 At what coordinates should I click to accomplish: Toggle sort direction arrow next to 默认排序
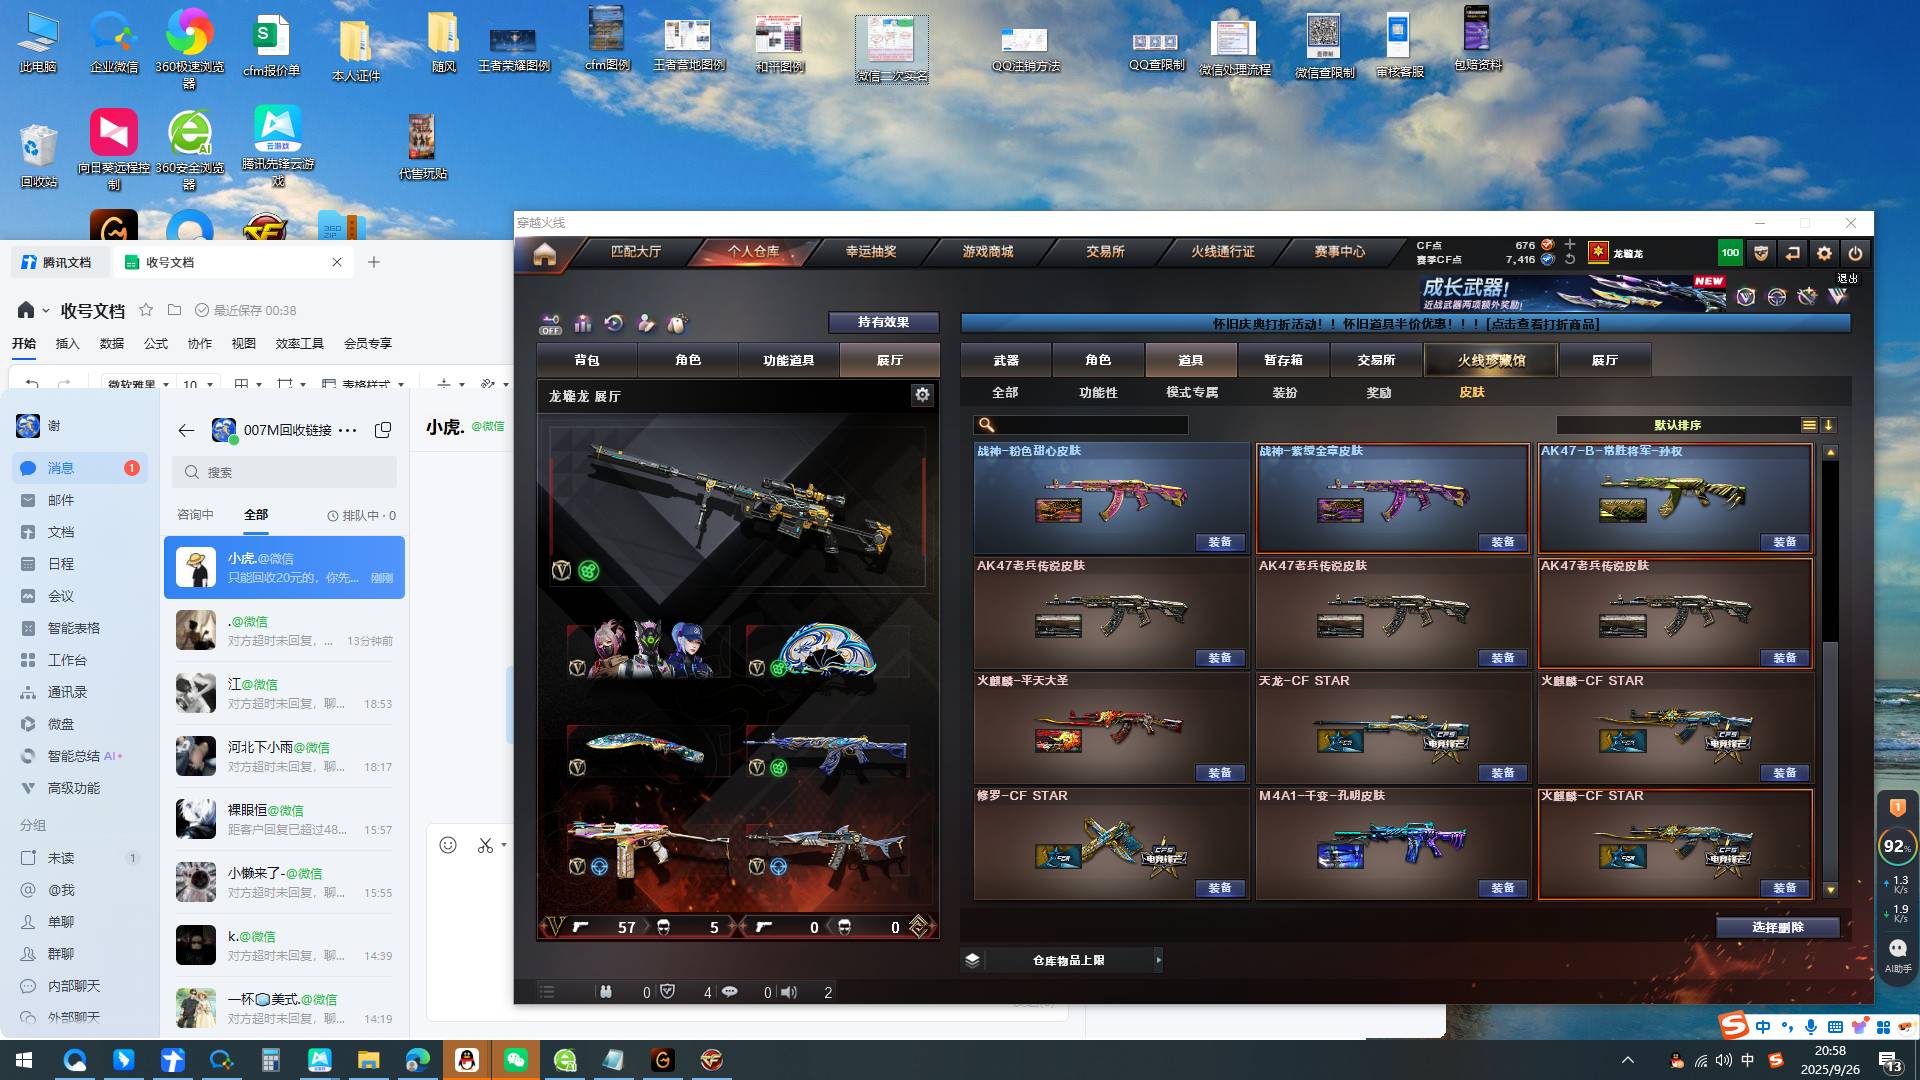[x=1829, y=425]
